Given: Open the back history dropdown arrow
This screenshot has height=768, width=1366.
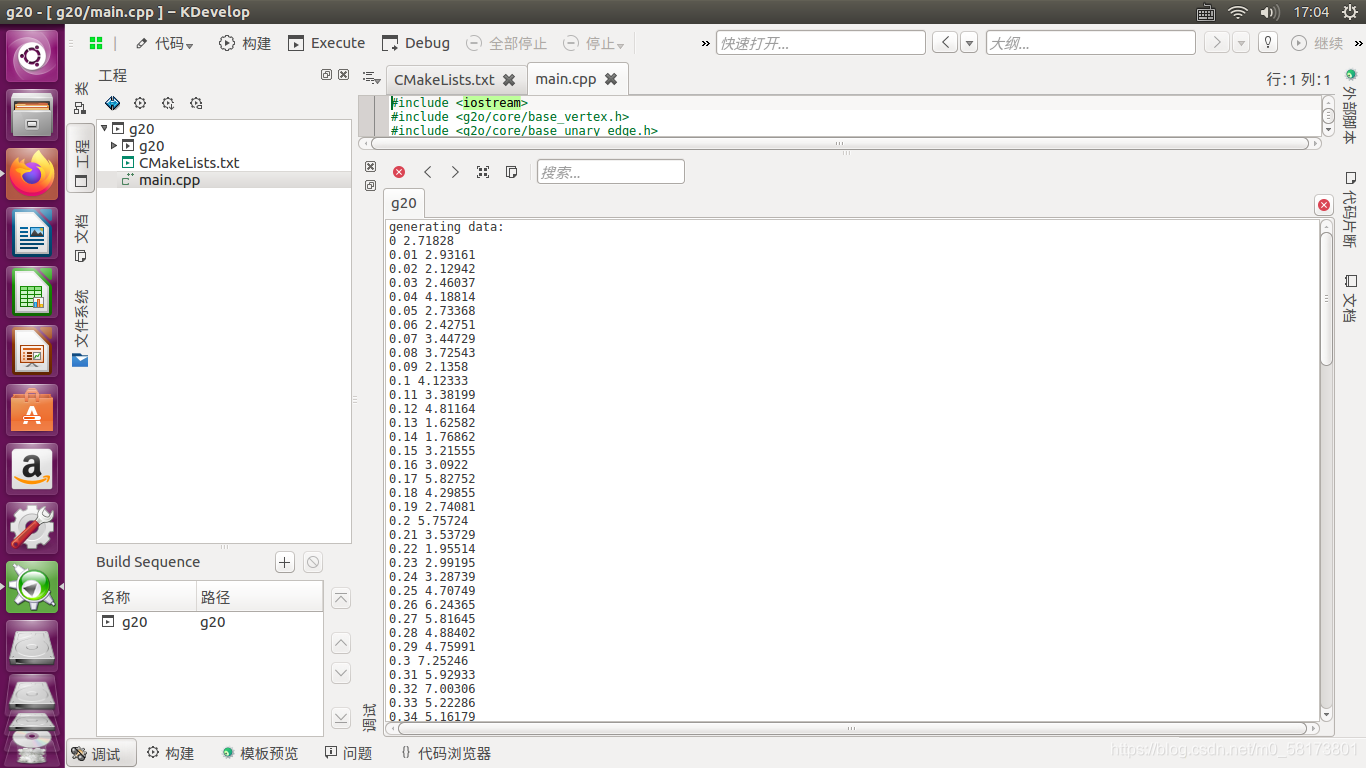Looking at the screenshot, I should click(x=969, y=43).
